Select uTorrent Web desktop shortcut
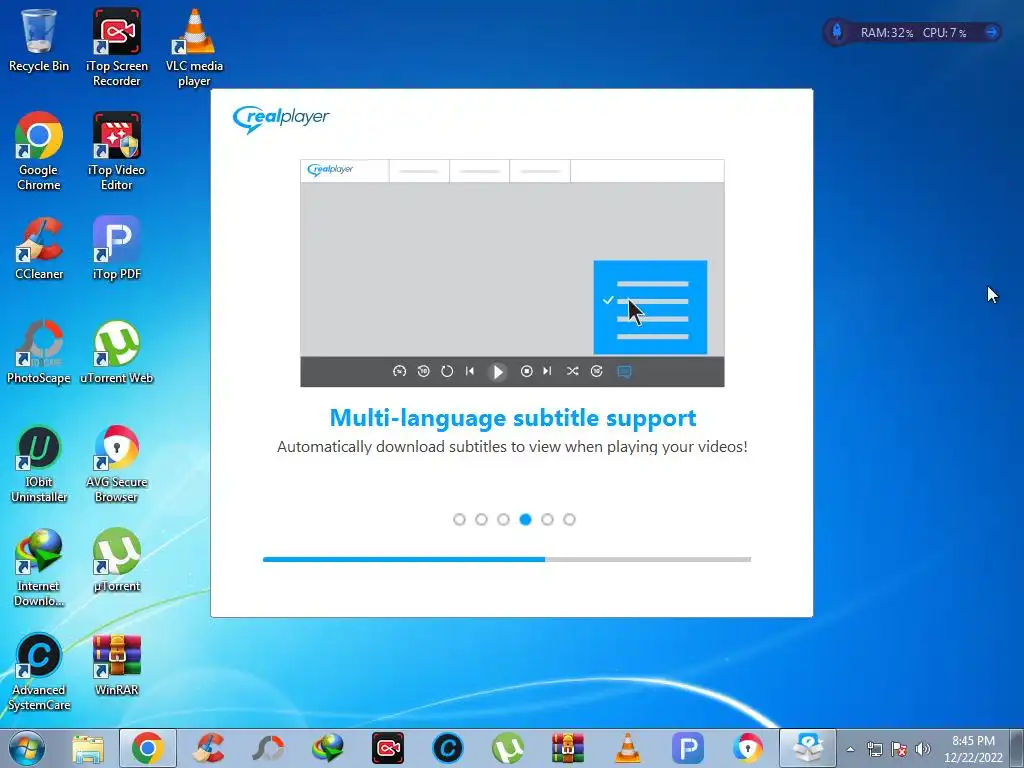1024x768 pixels. coord(116,352)
